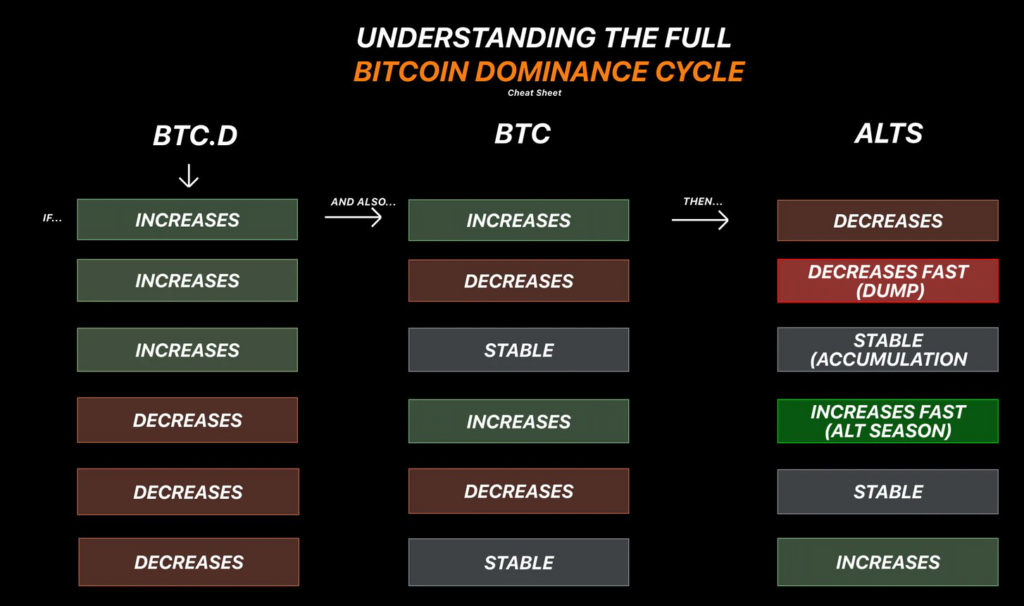Screen dimensions: 1024x606
Task: Click the INCREASES FAST (ALT SEASON) box
Action: tap(888, 421)
